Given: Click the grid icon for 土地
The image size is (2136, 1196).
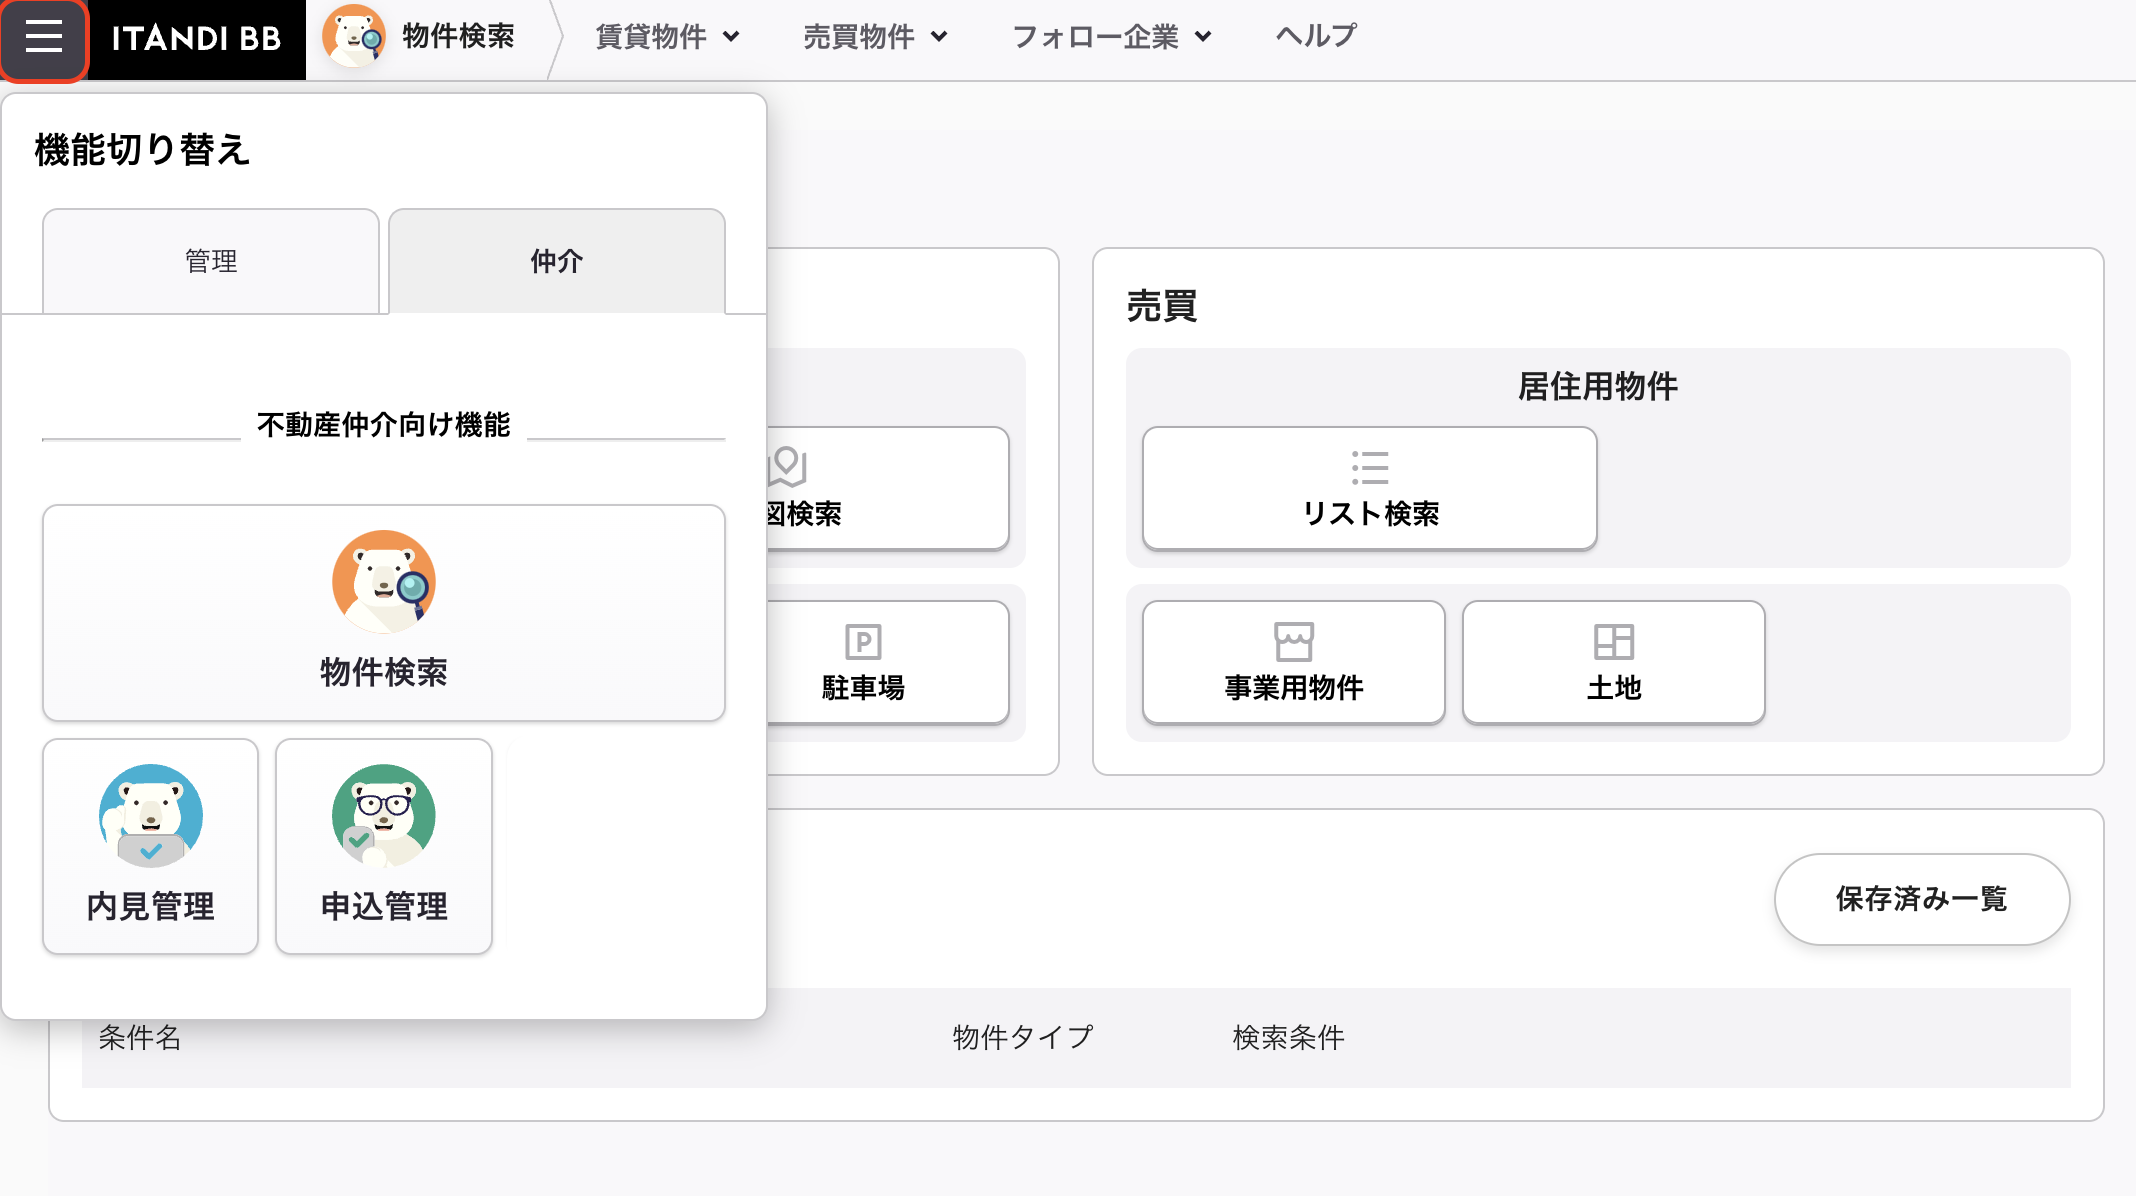Looking at the screenshot, I should pos(1614,641).
